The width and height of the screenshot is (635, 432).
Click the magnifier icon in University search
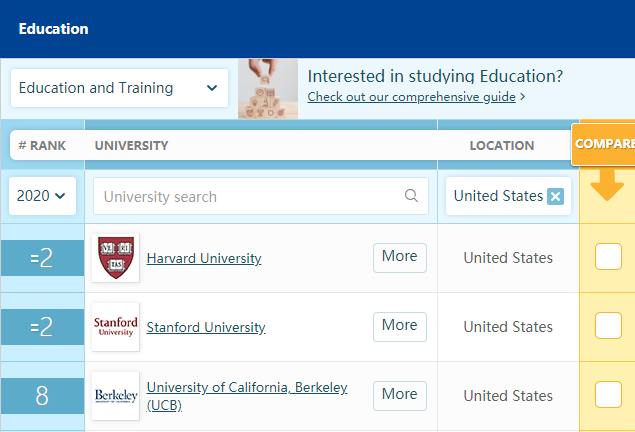pos(411,196)
